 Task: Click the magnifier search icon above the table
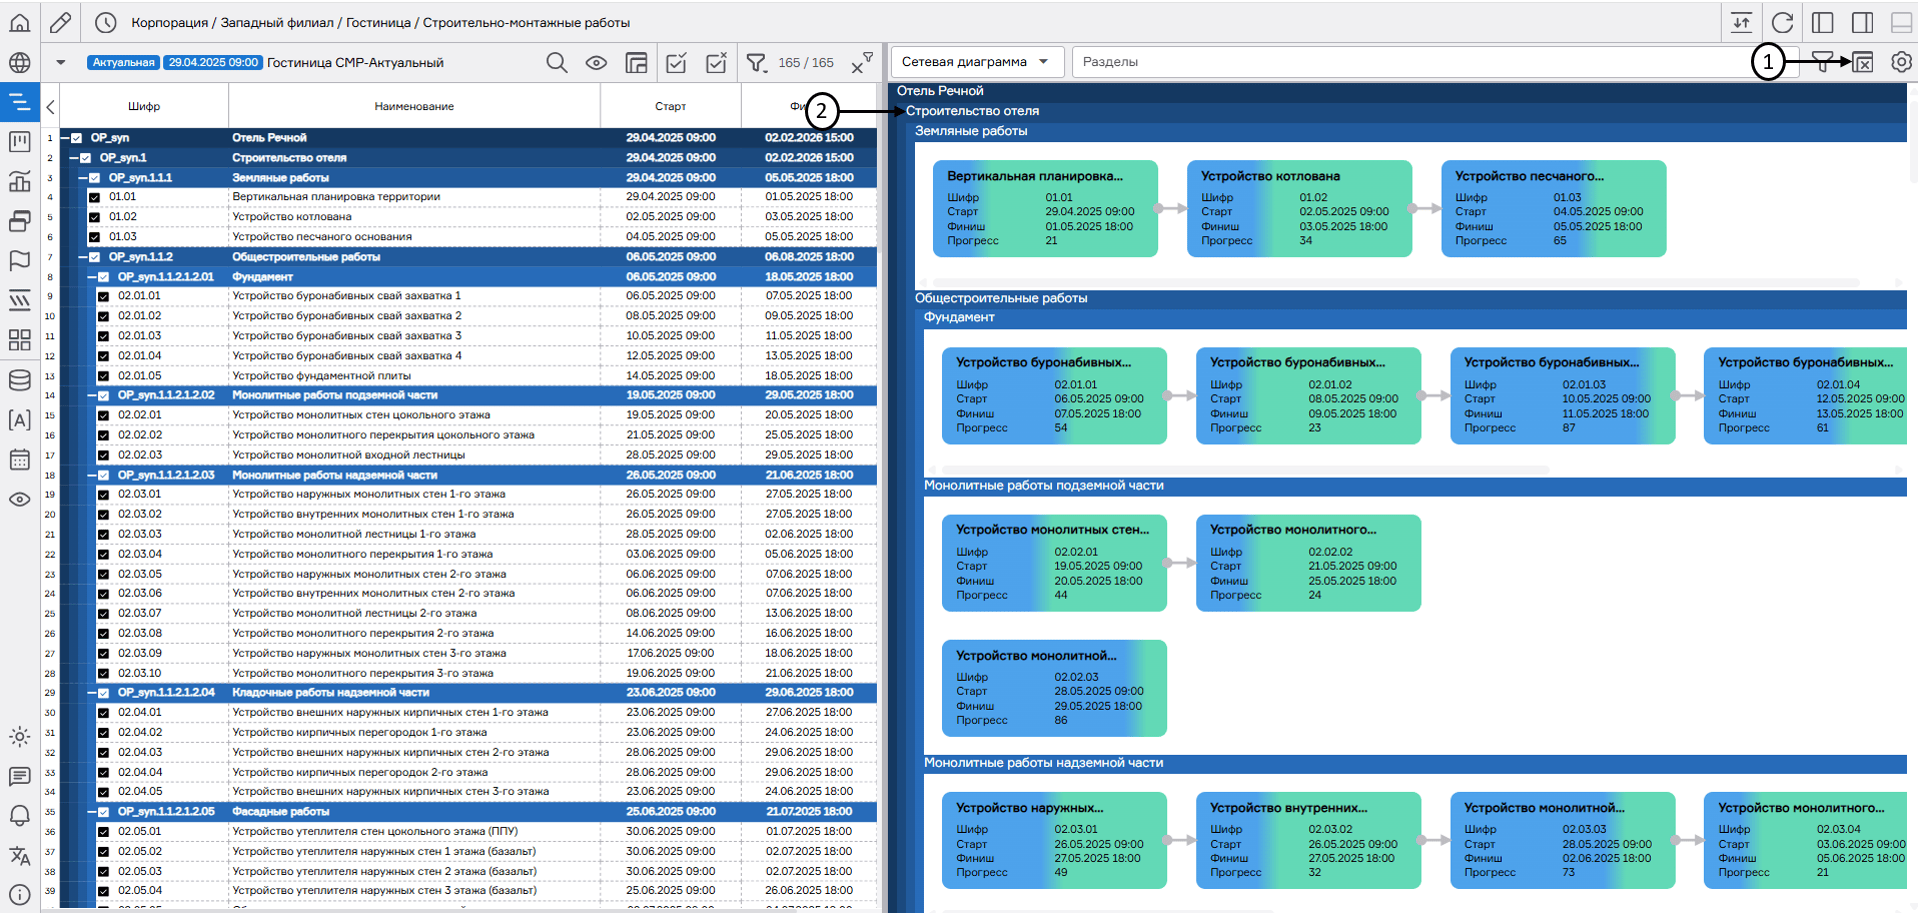[x=556, y=63]
